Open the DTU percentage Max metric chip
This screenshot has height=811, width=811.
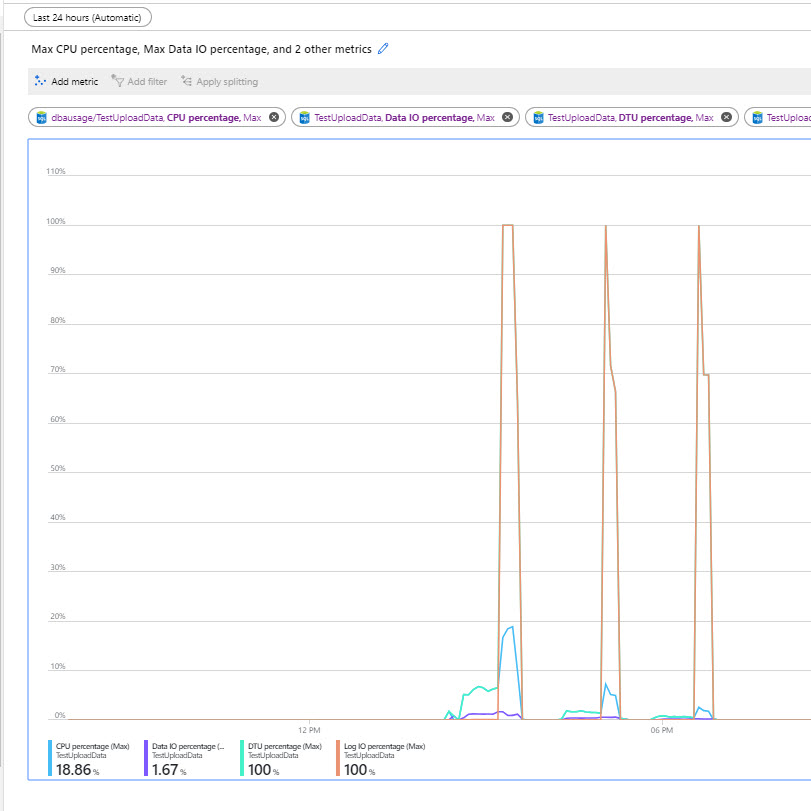pos(632,117)
